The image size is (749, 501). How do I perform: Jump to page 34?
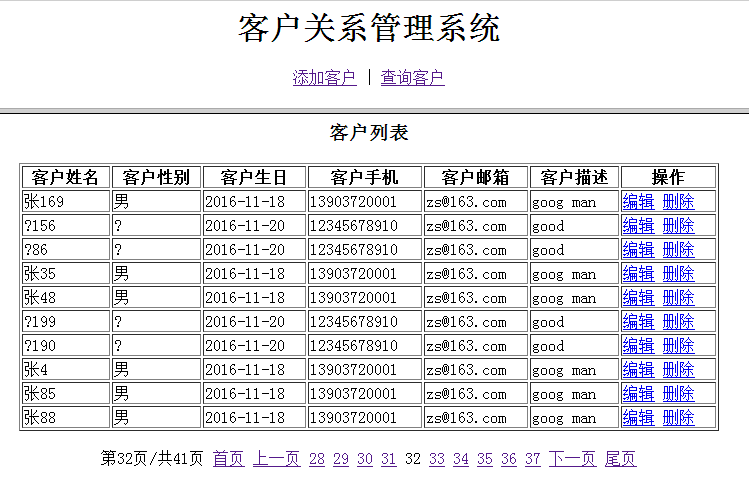click(x=460, y=459)
